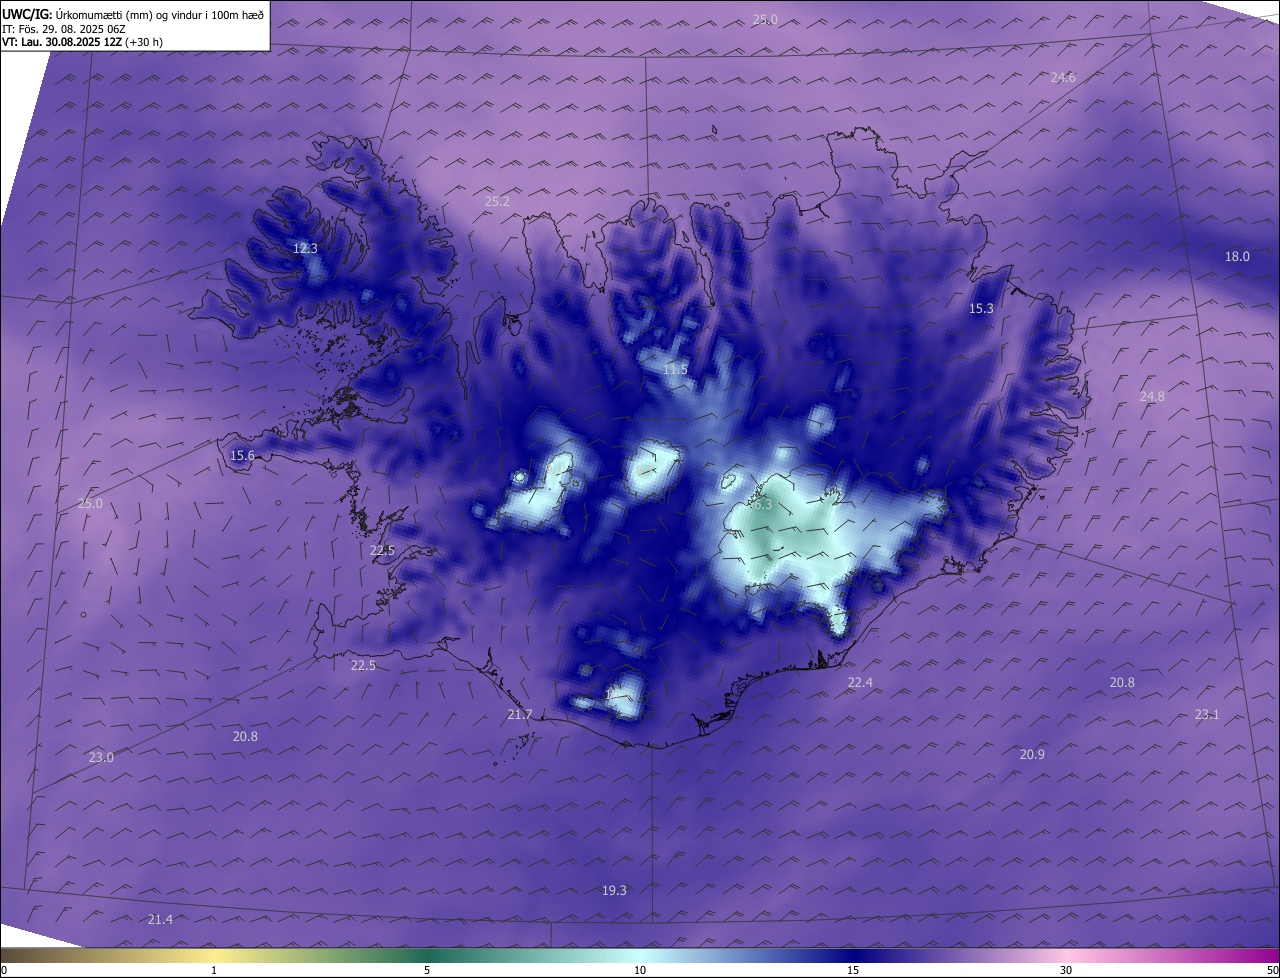Viewport: 1280px width, 978px height.
Task: Click the 0 tick label on the colour scale
Action: click(4, 970)
